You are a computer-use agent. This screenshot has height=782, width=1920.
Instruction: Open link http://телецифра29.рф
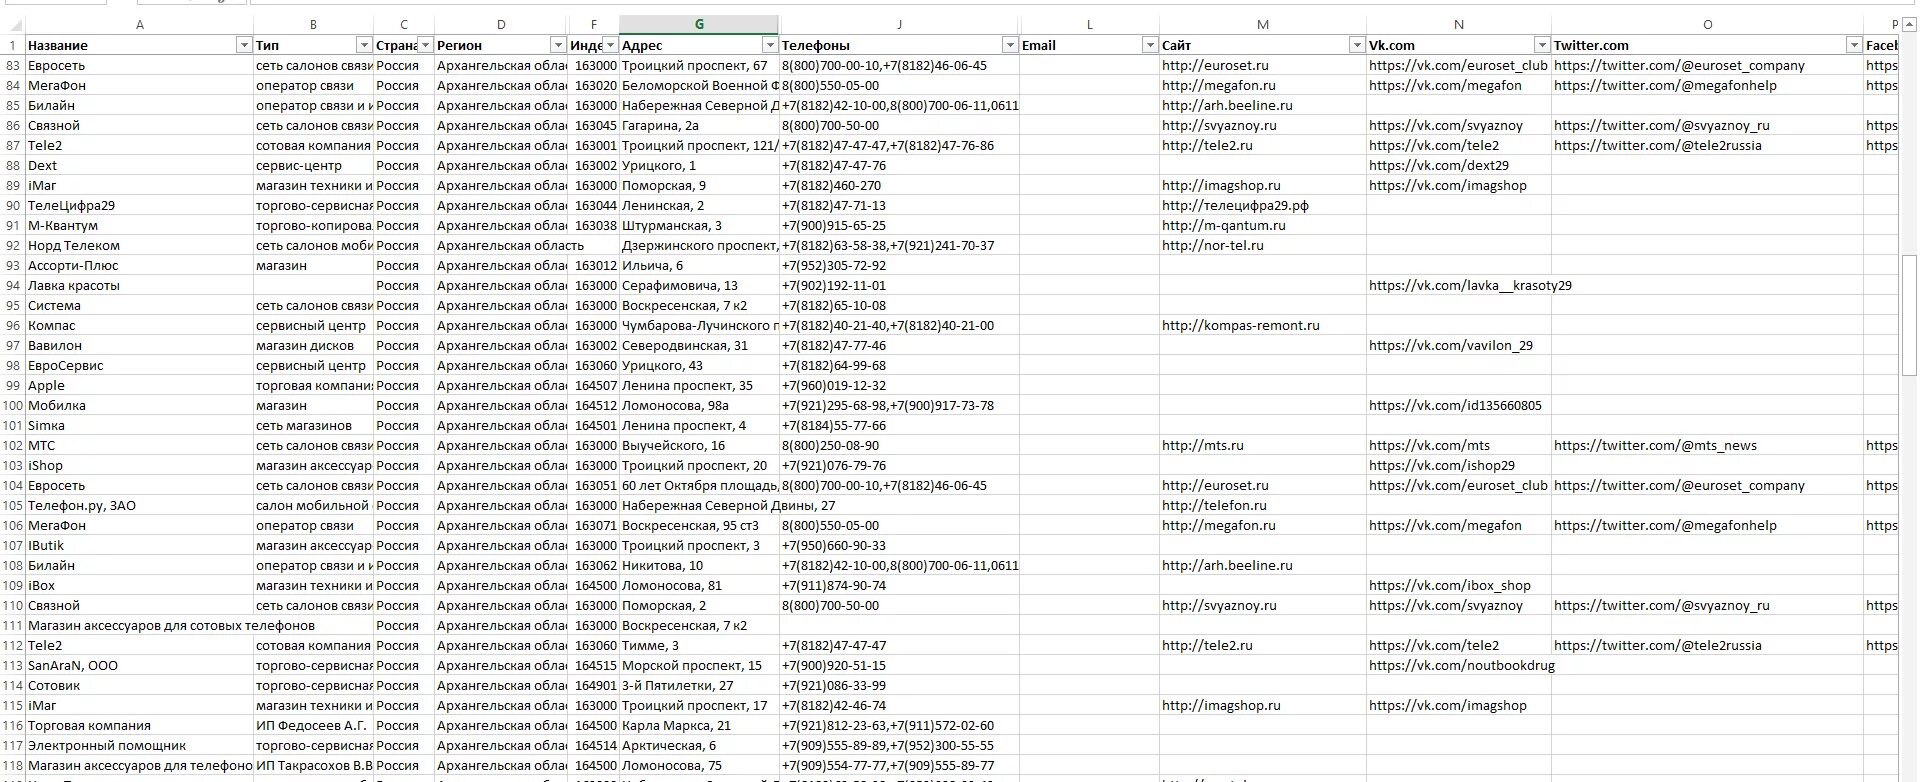(x=1235, y=205)
